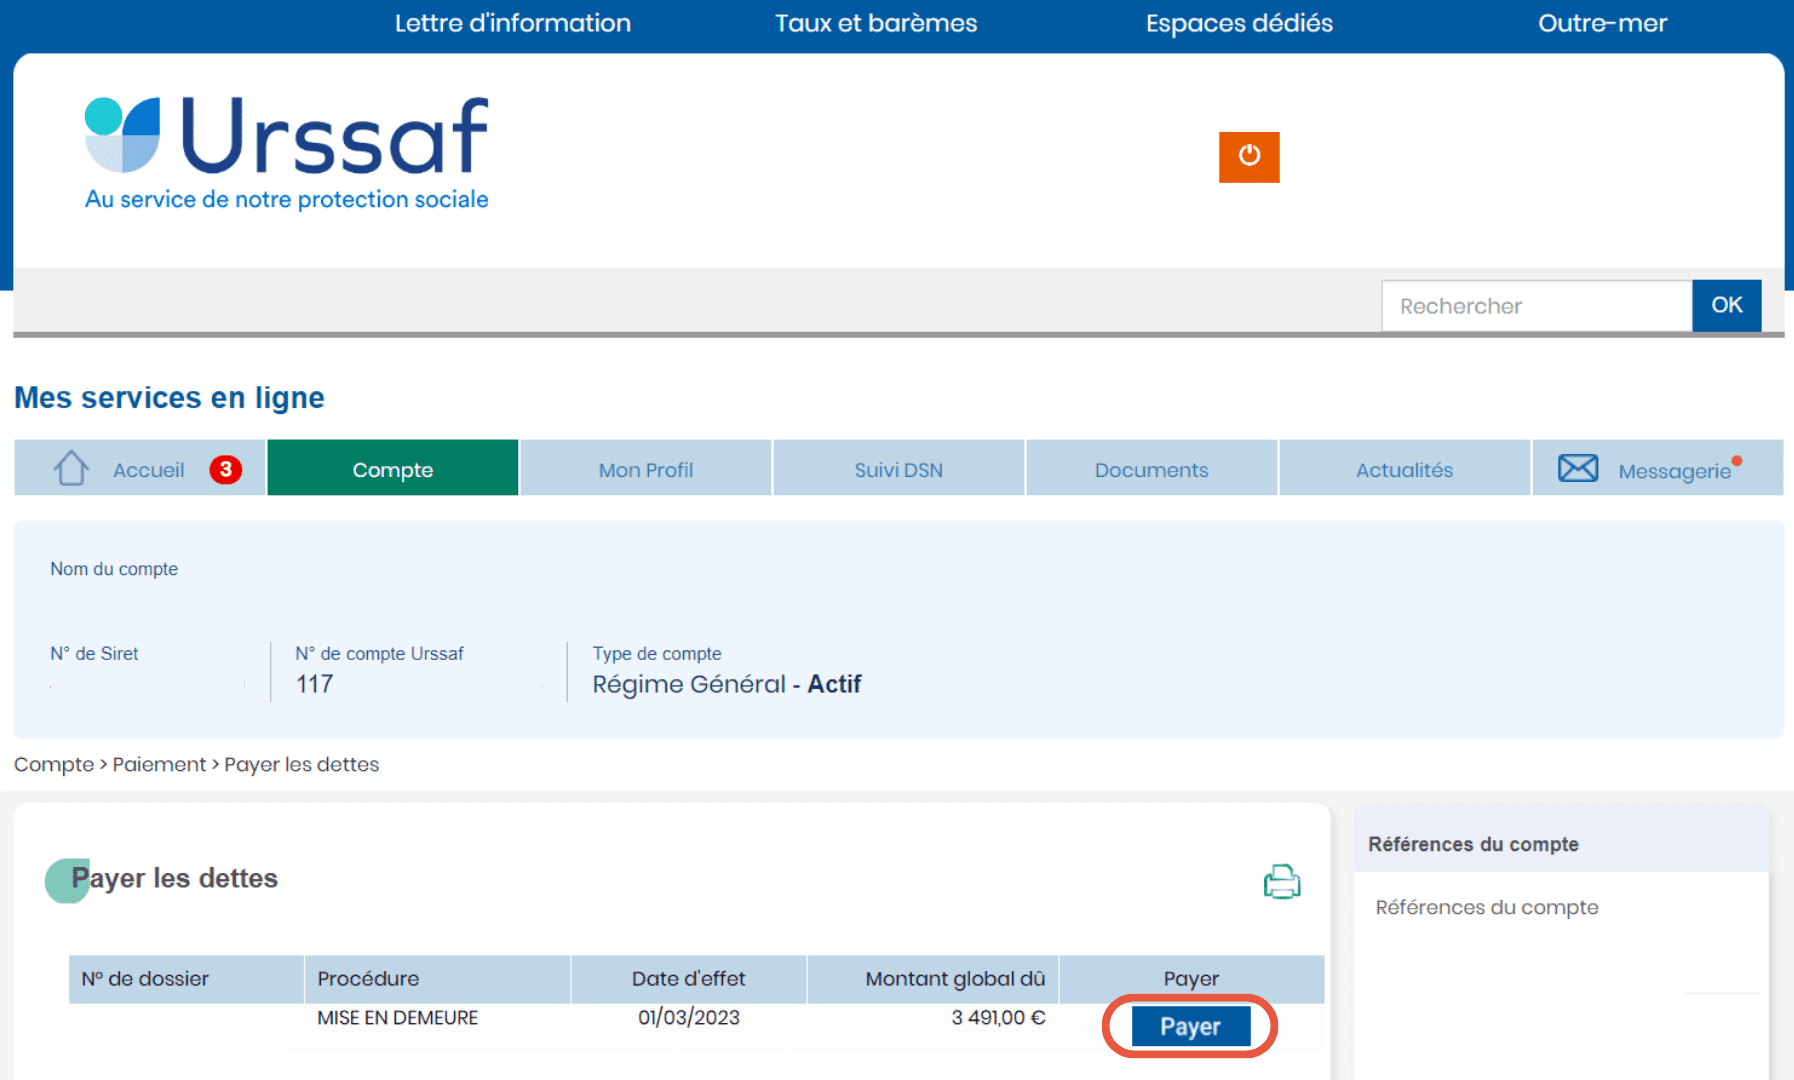Open Lettre d'information in top menu
The height and width of the screenshot is (1080, 1794).
click(513, 23)
